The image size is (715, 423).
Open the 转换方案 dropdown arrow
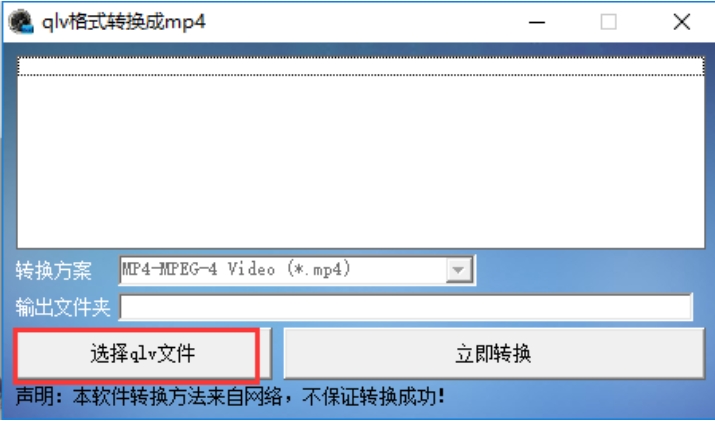[x=459, y=270]
